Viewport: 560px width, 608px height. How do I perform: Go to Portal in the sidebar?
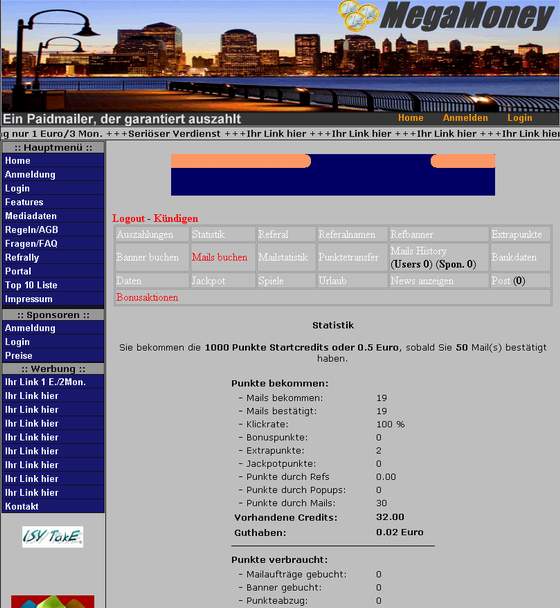point(18,271)
